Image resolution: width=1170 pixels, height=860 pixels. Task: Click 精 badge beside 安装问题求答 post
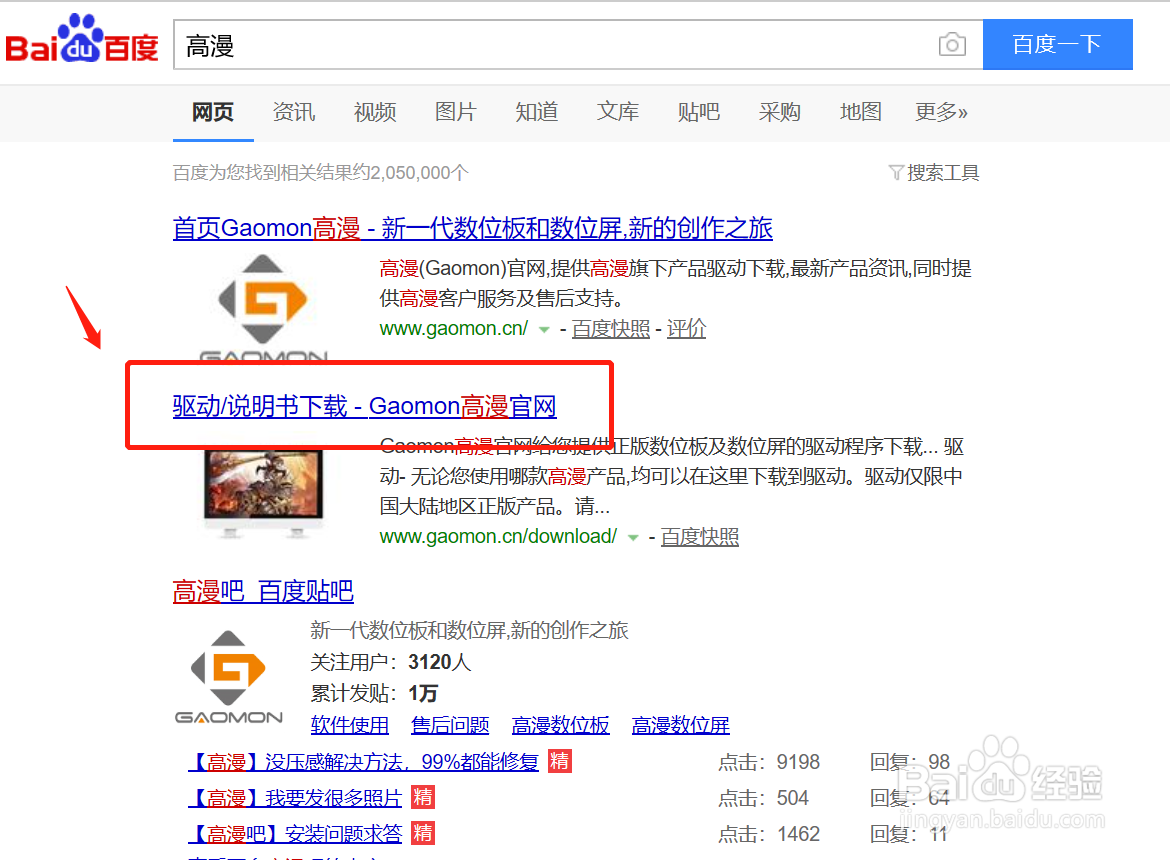[423, 833]
